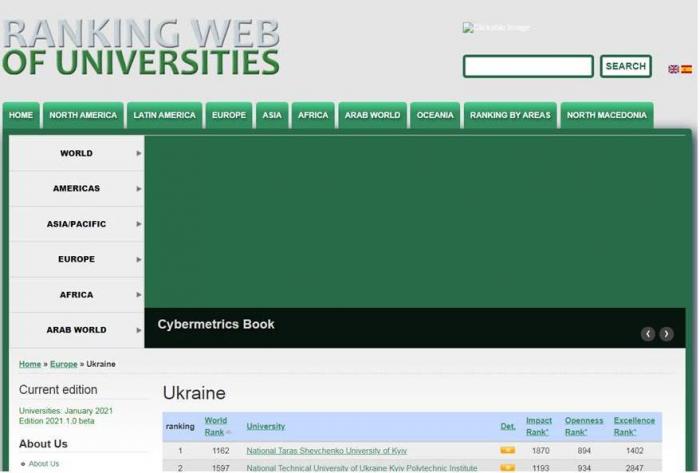The image size is (700, 473).
Task: Select ARAB WORLD in the side menu
Action: coord(76,330)
